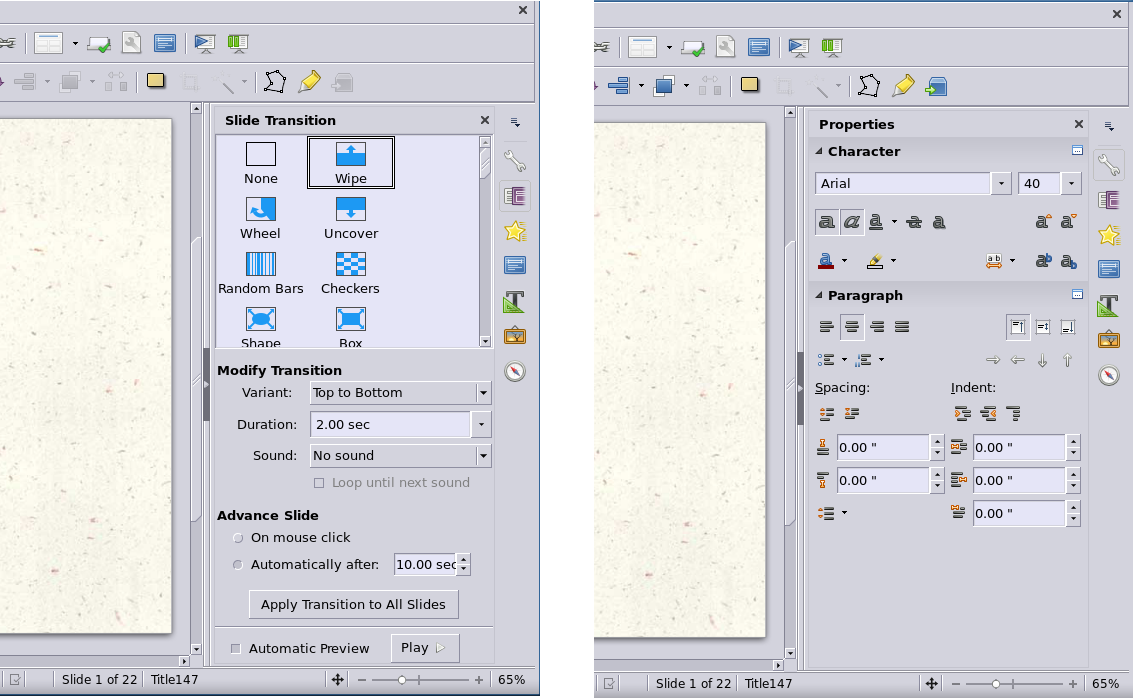Open Master Pages deck in left sidebar
This screenshot has height=698, width=1133.
[x=514, y=265]
